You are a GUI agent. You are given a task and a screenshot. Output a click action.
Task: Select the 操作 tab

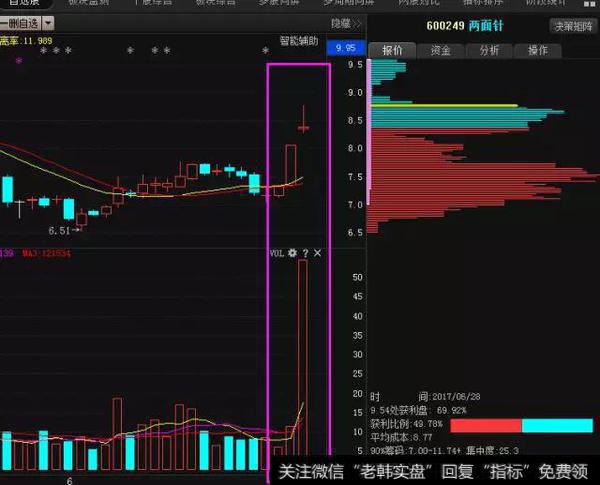pos(537,49)
